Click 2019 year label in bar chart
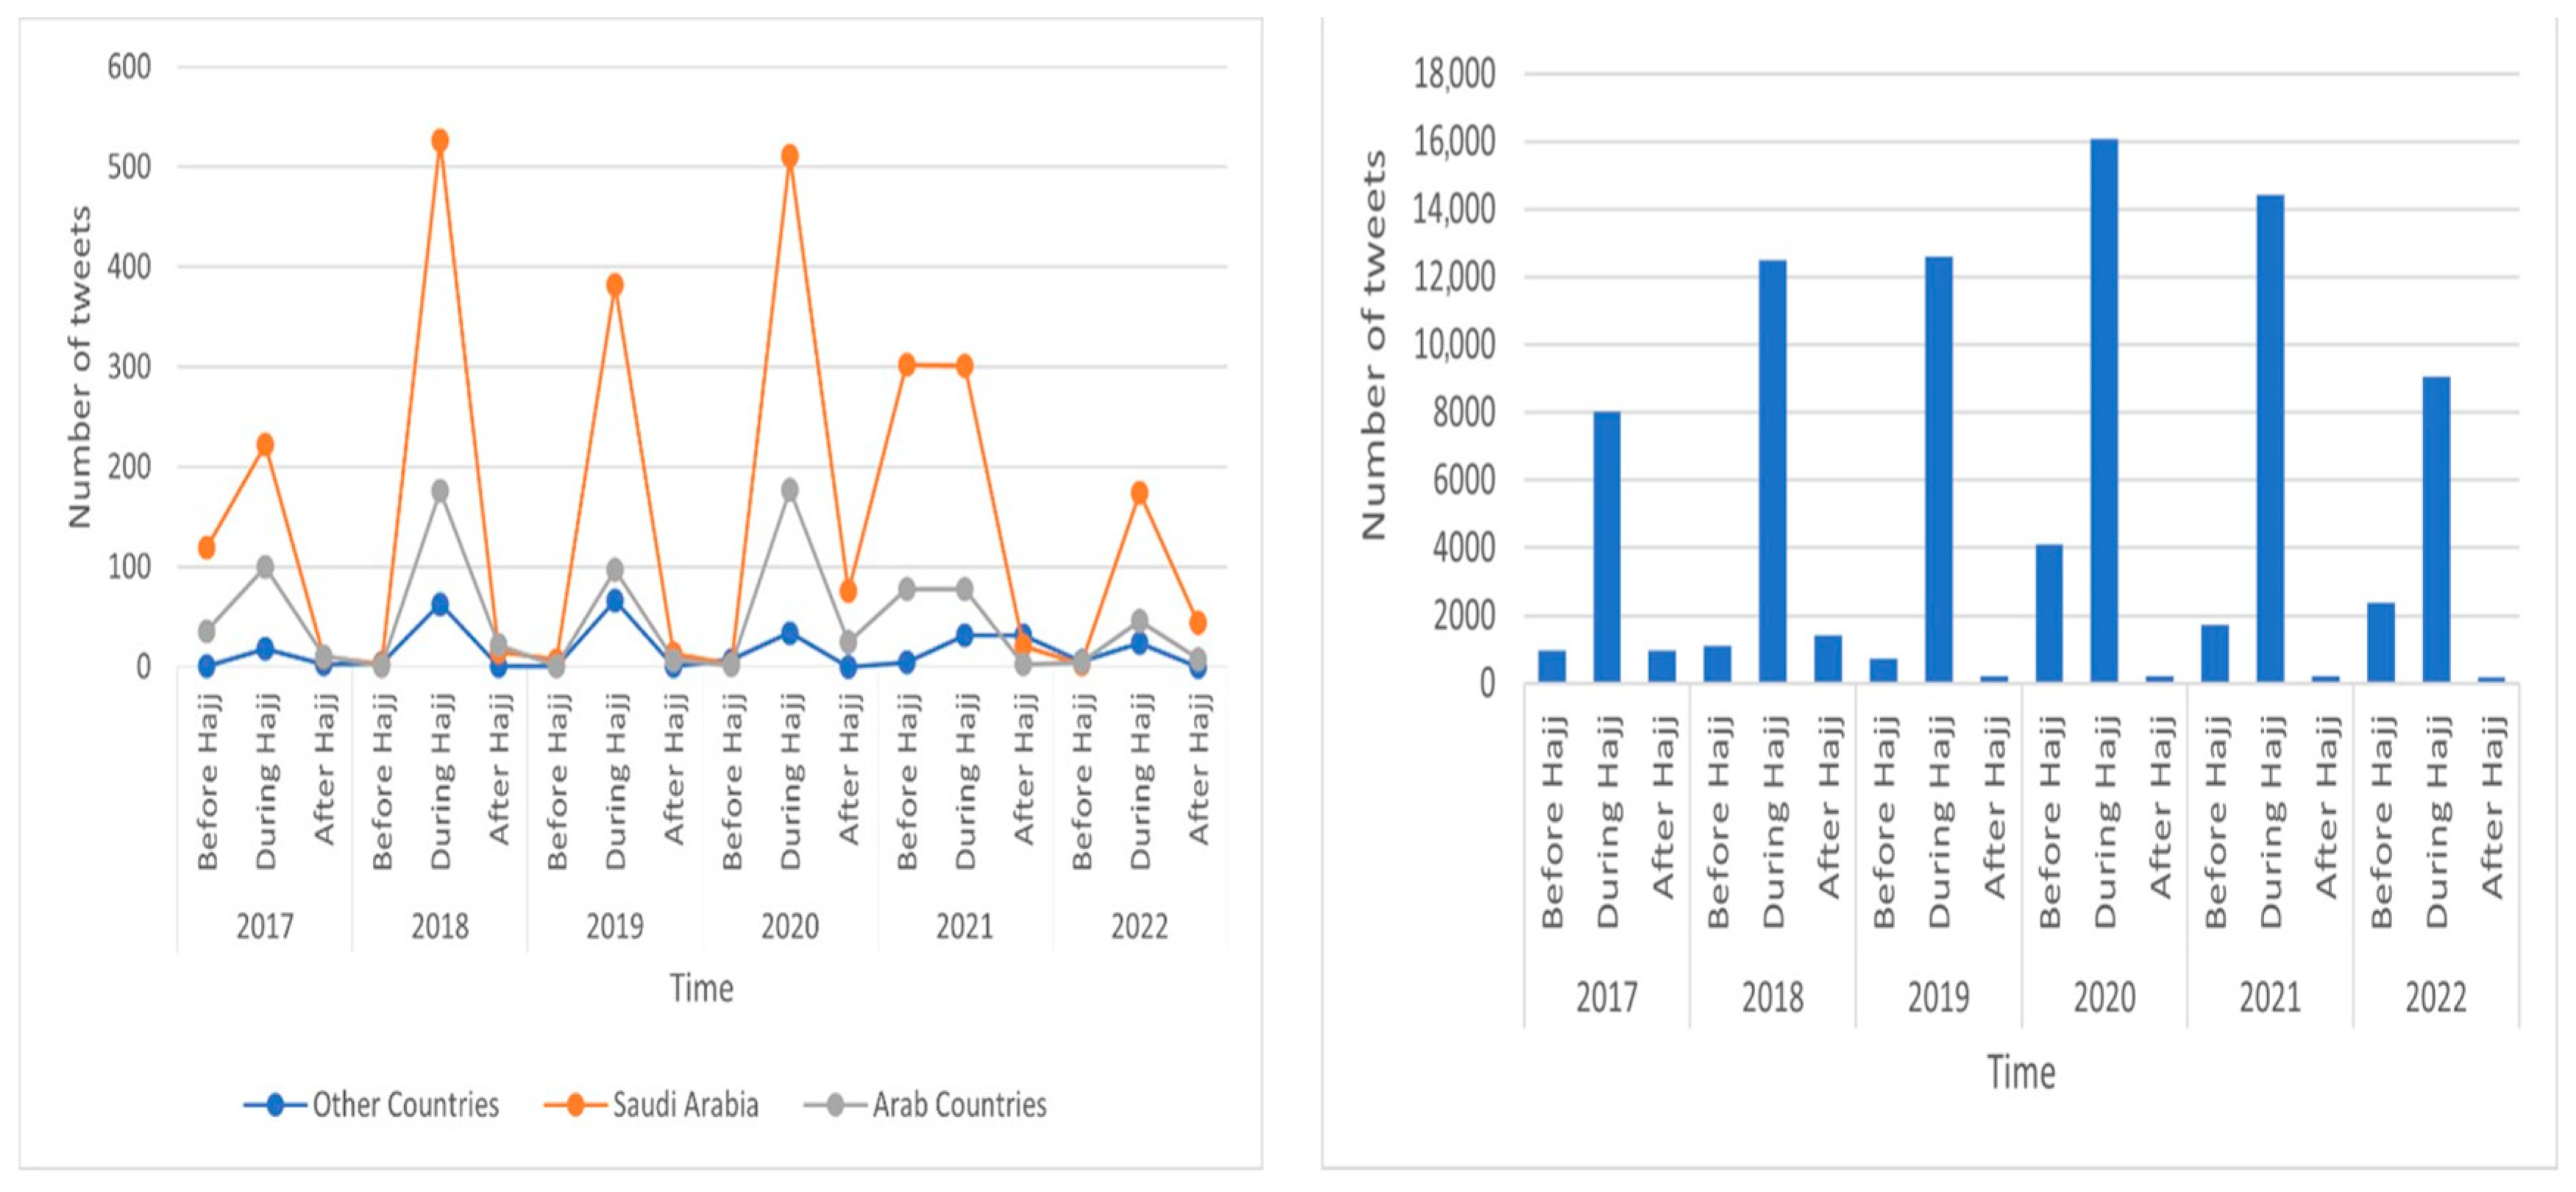 (x=1938, y=998)
